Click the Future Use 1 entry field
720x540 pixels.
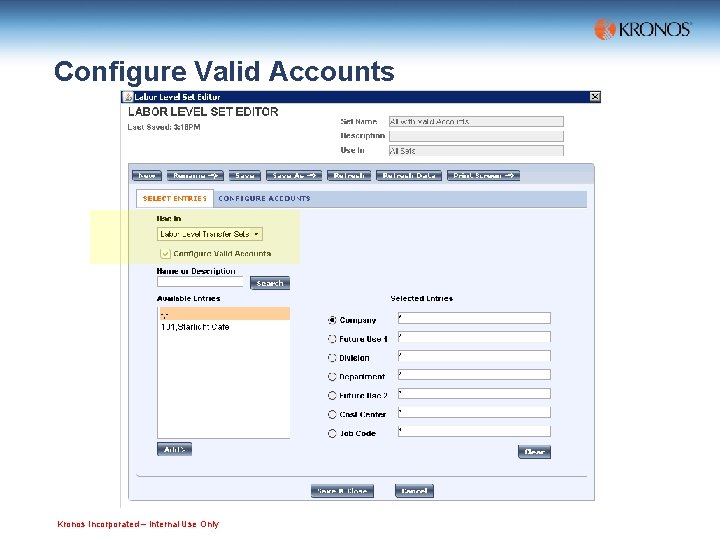(x=474, y=337)
